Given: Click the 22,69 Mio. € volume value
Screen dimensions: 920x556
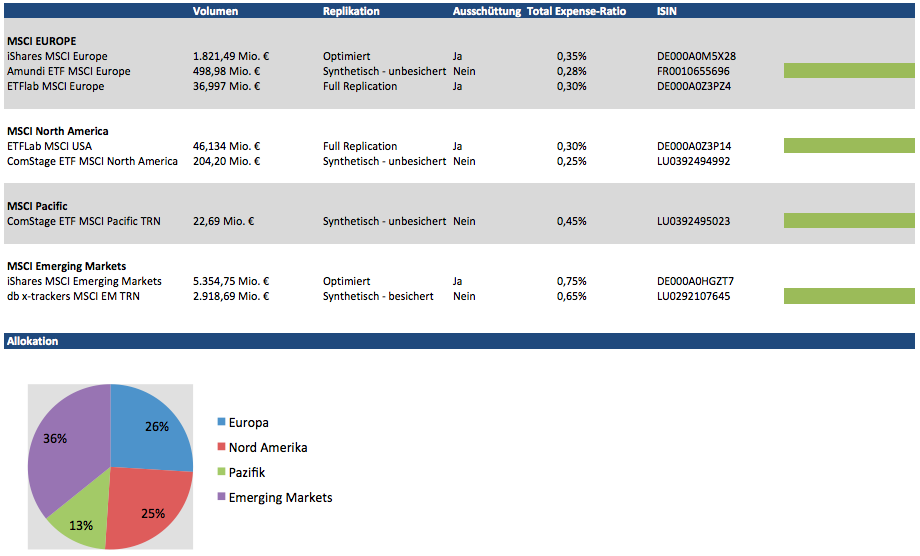Looking at the screenshot, I should click(x=224, y=221).
